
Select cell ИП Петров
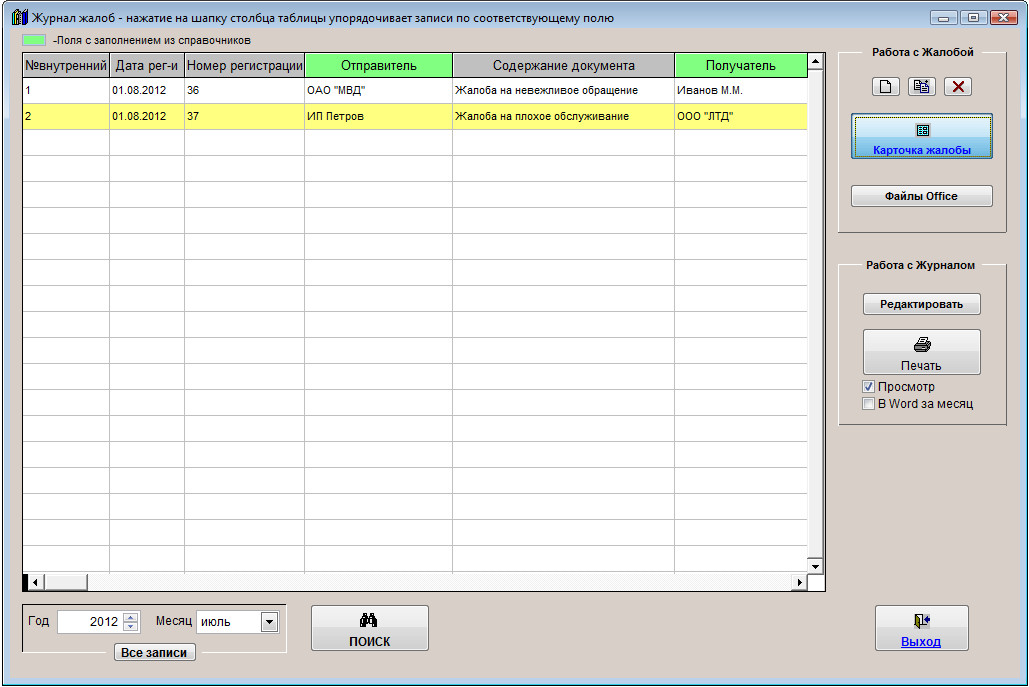click(x=379, y=117)
